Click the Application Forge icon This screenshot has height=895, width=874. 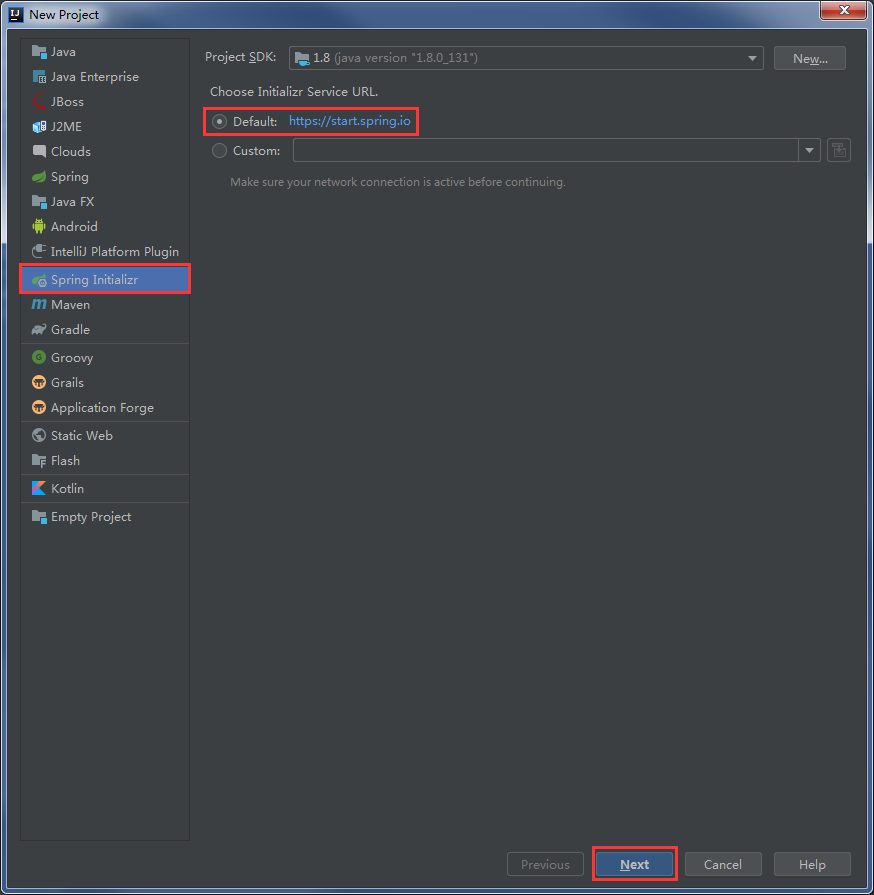click(x=39, y=408)
